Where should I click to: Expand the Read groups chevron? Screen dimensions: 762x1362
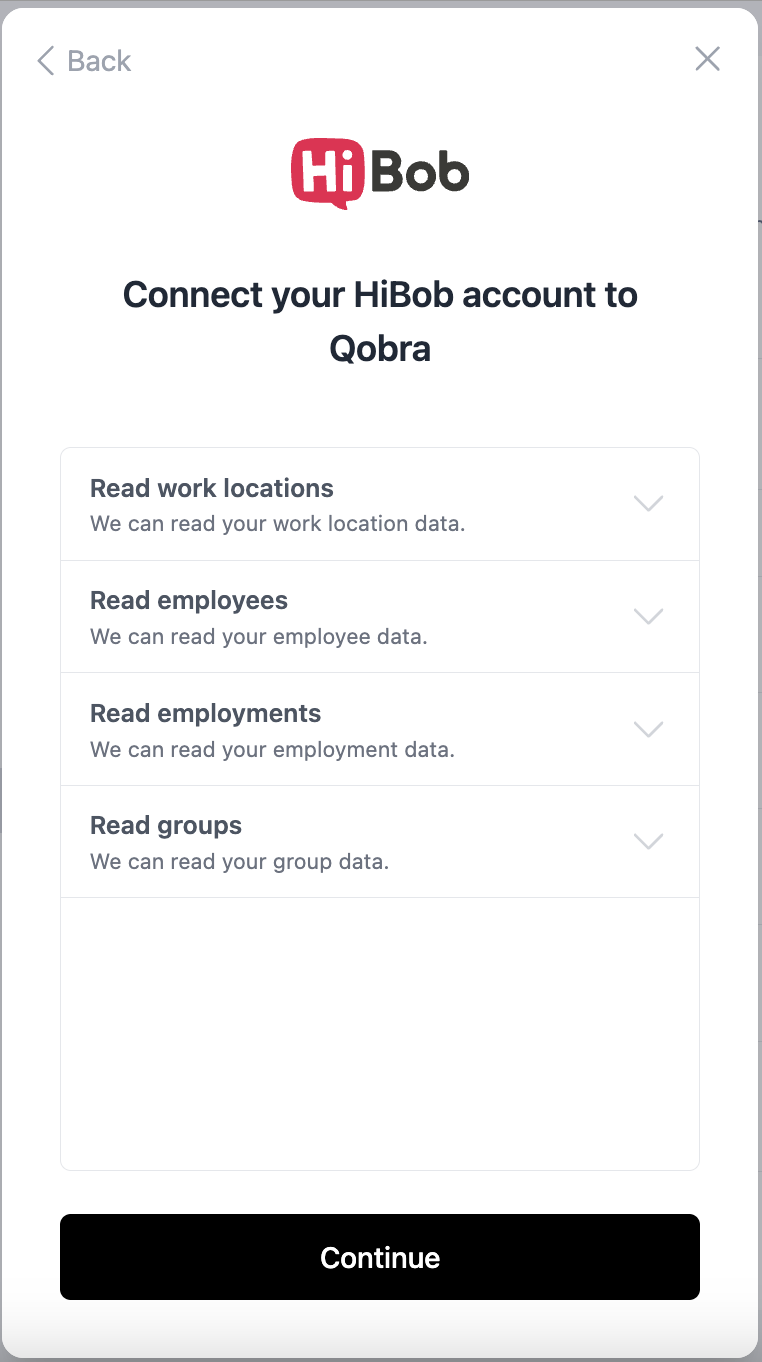click(649, 842)
